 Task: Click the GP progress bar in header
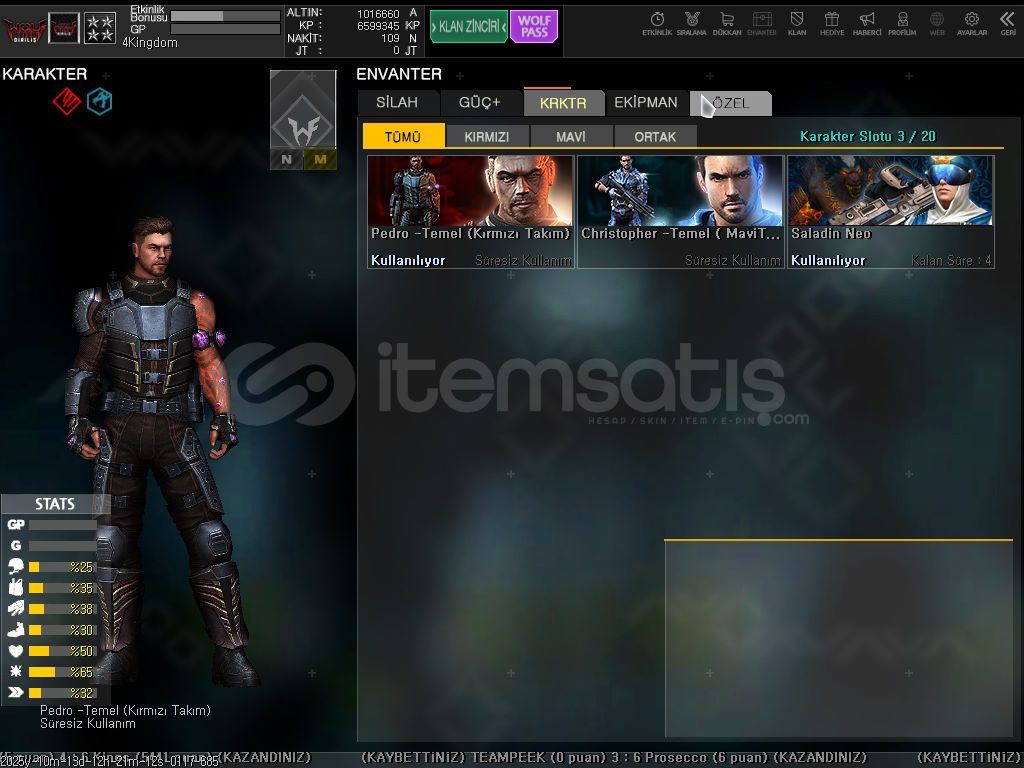tap(225, 29)
